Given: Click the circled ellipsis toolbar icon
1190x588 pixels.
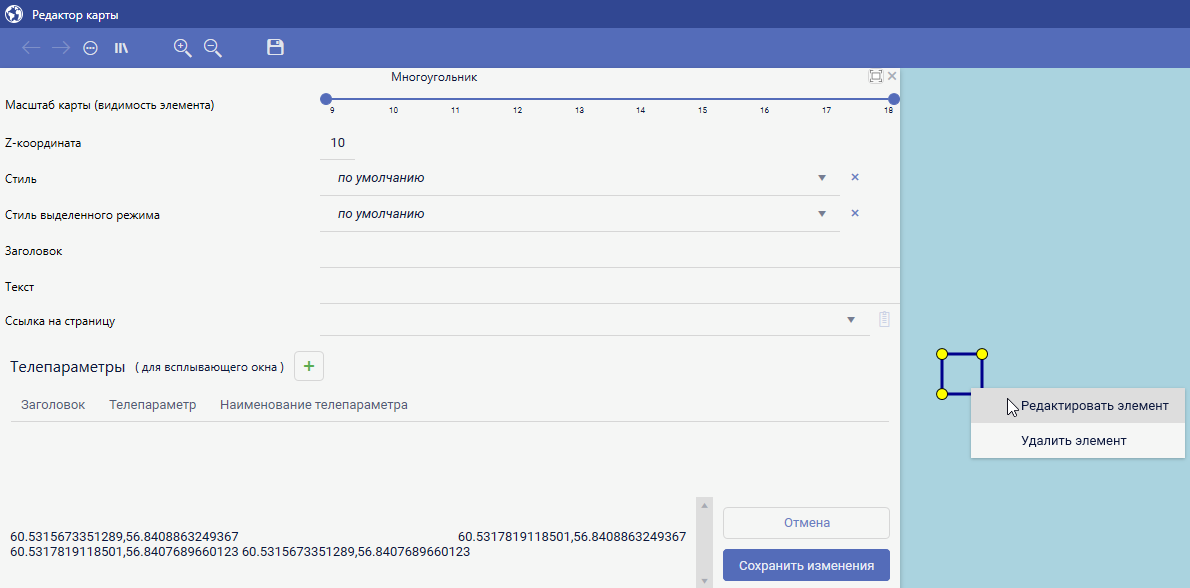Looking at the screenshot, I should [90, 48].
